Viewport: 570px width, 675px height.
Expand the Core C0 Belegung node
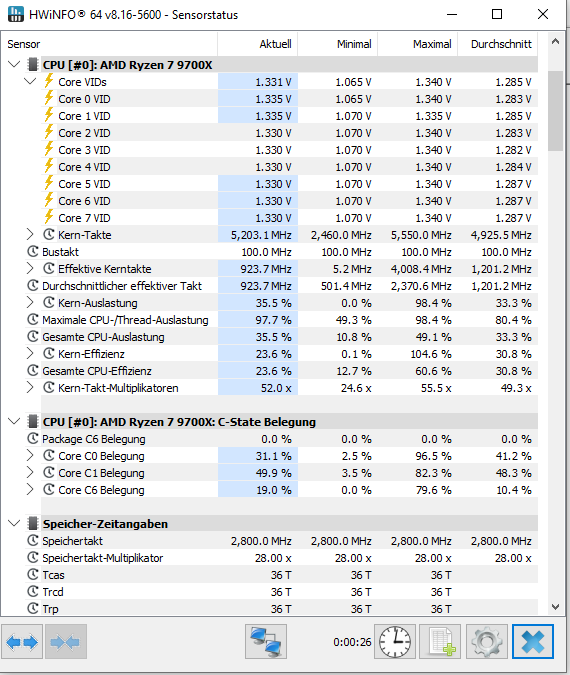pos(30,455)
